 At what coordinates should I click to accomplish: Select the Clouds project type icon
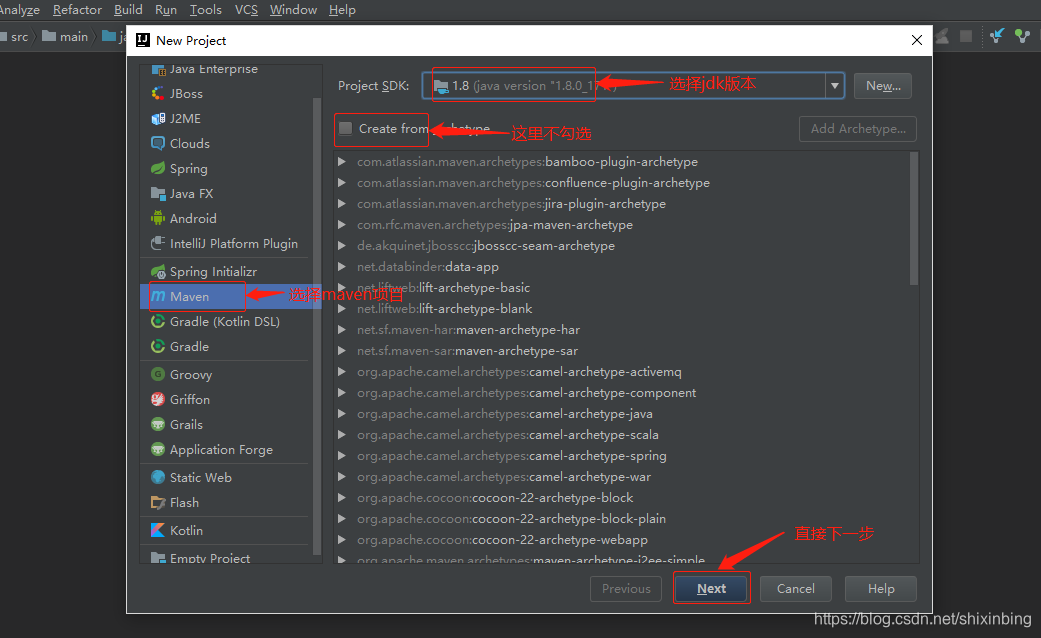click(x=158, y=143)
